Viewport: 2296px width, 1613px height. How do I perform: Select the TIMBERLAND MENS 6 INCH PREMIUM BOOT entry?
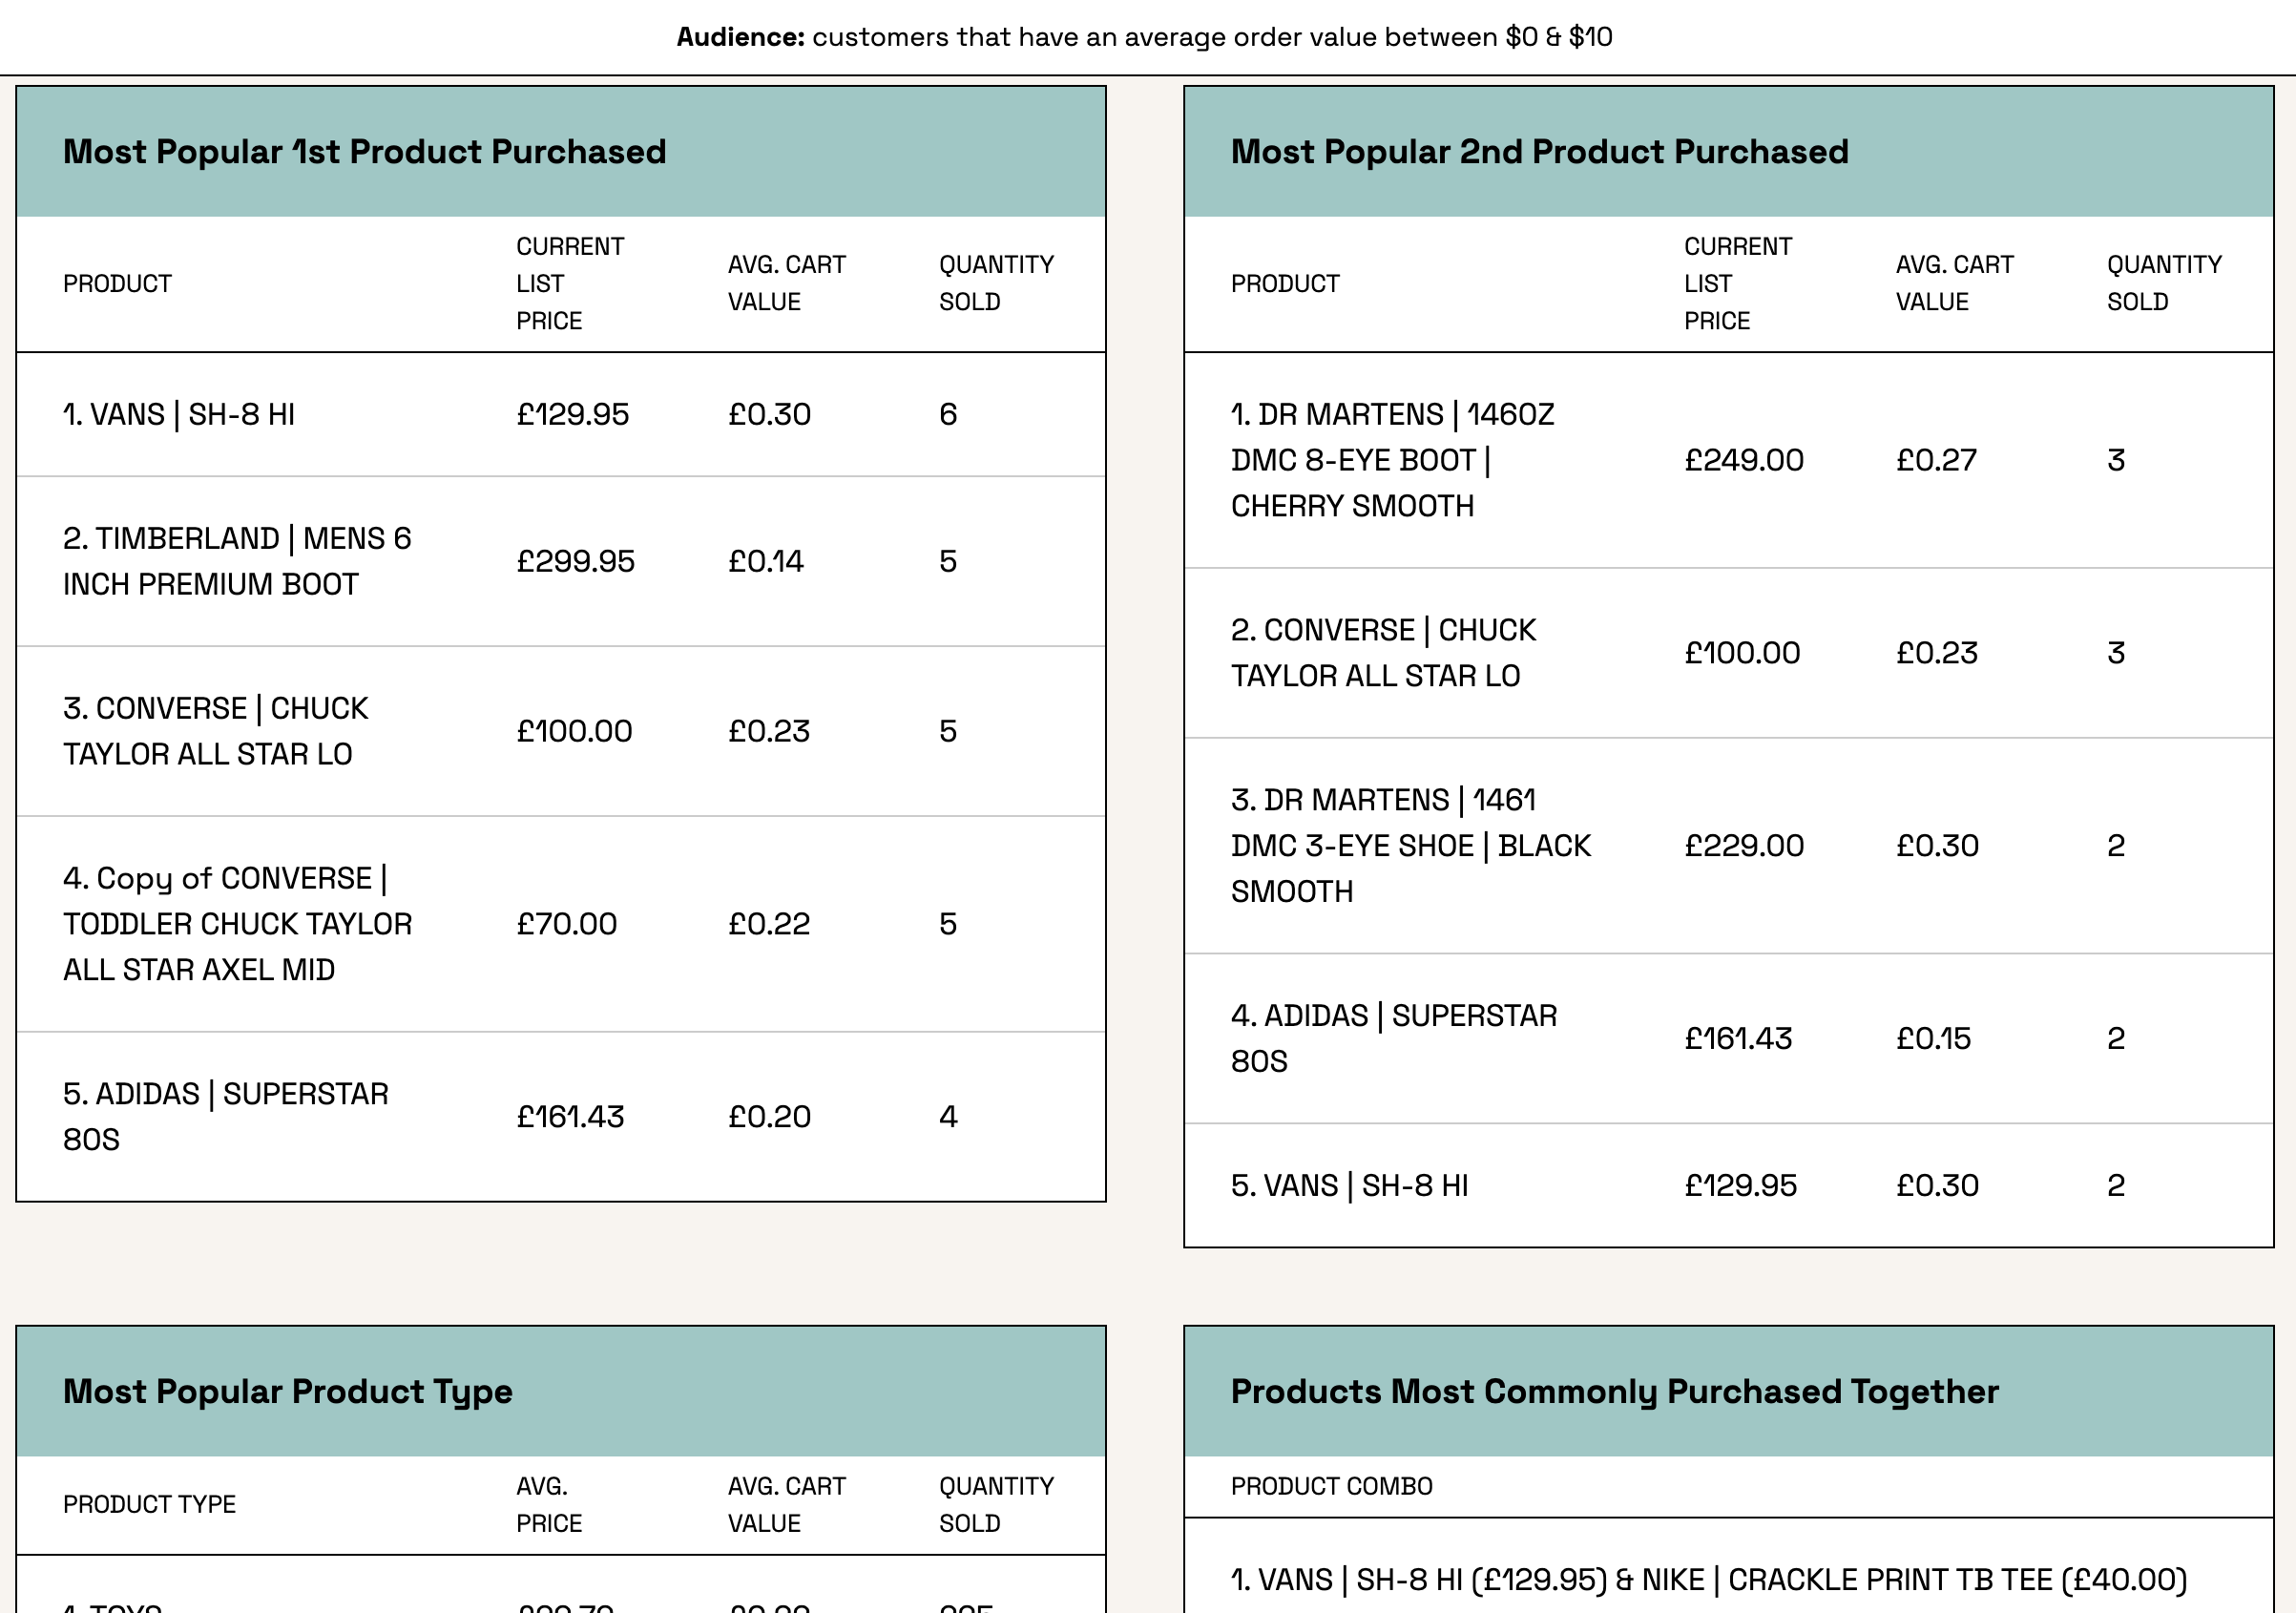pos(237,561)
